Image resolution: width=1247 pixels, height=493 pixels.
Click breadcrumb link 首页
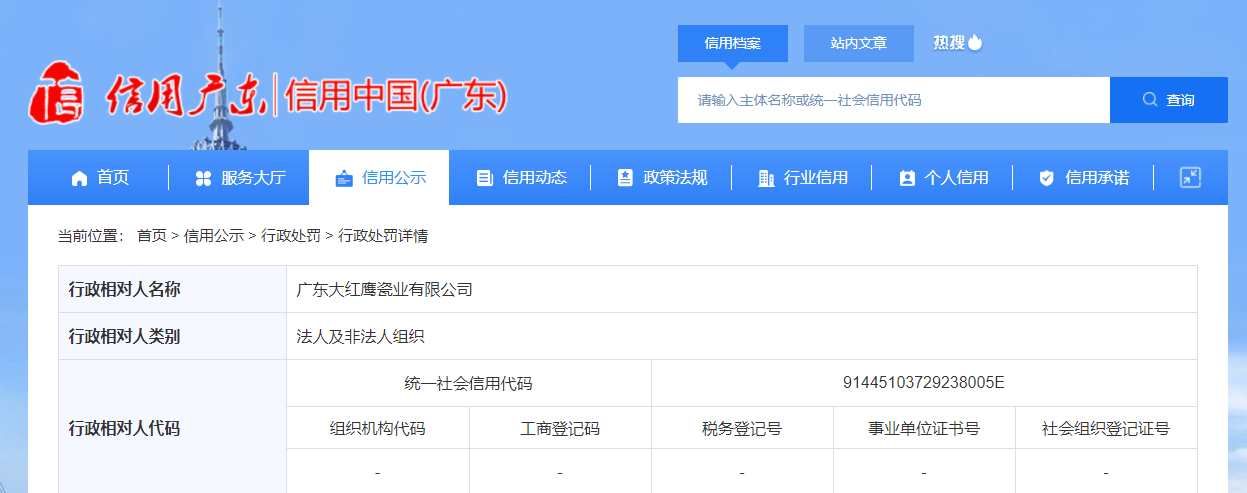pyautogui.click(x=152, y=236)
